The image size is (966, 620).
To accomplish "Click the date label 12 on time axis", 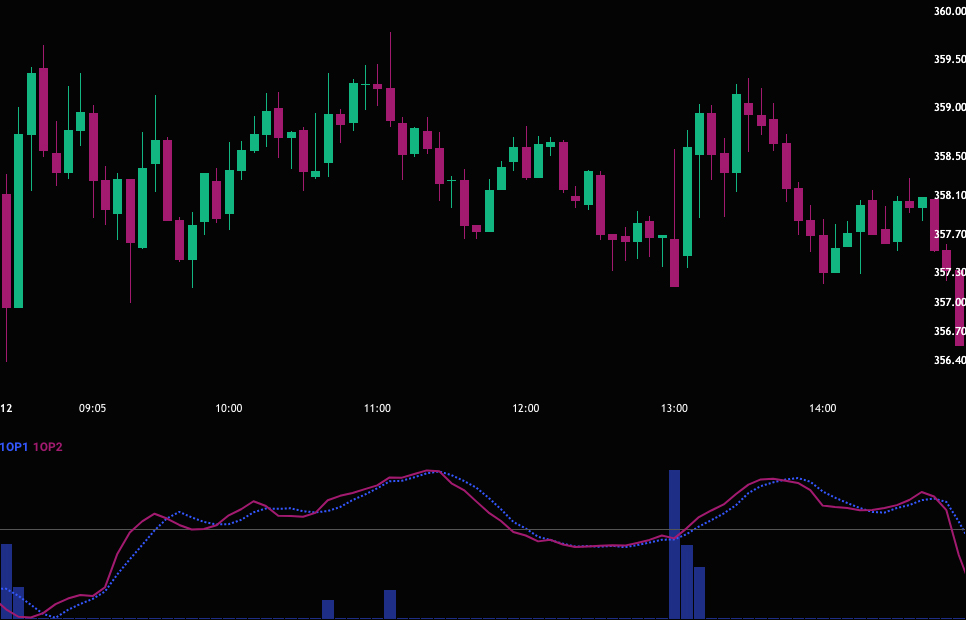I will tap(6, 408).
